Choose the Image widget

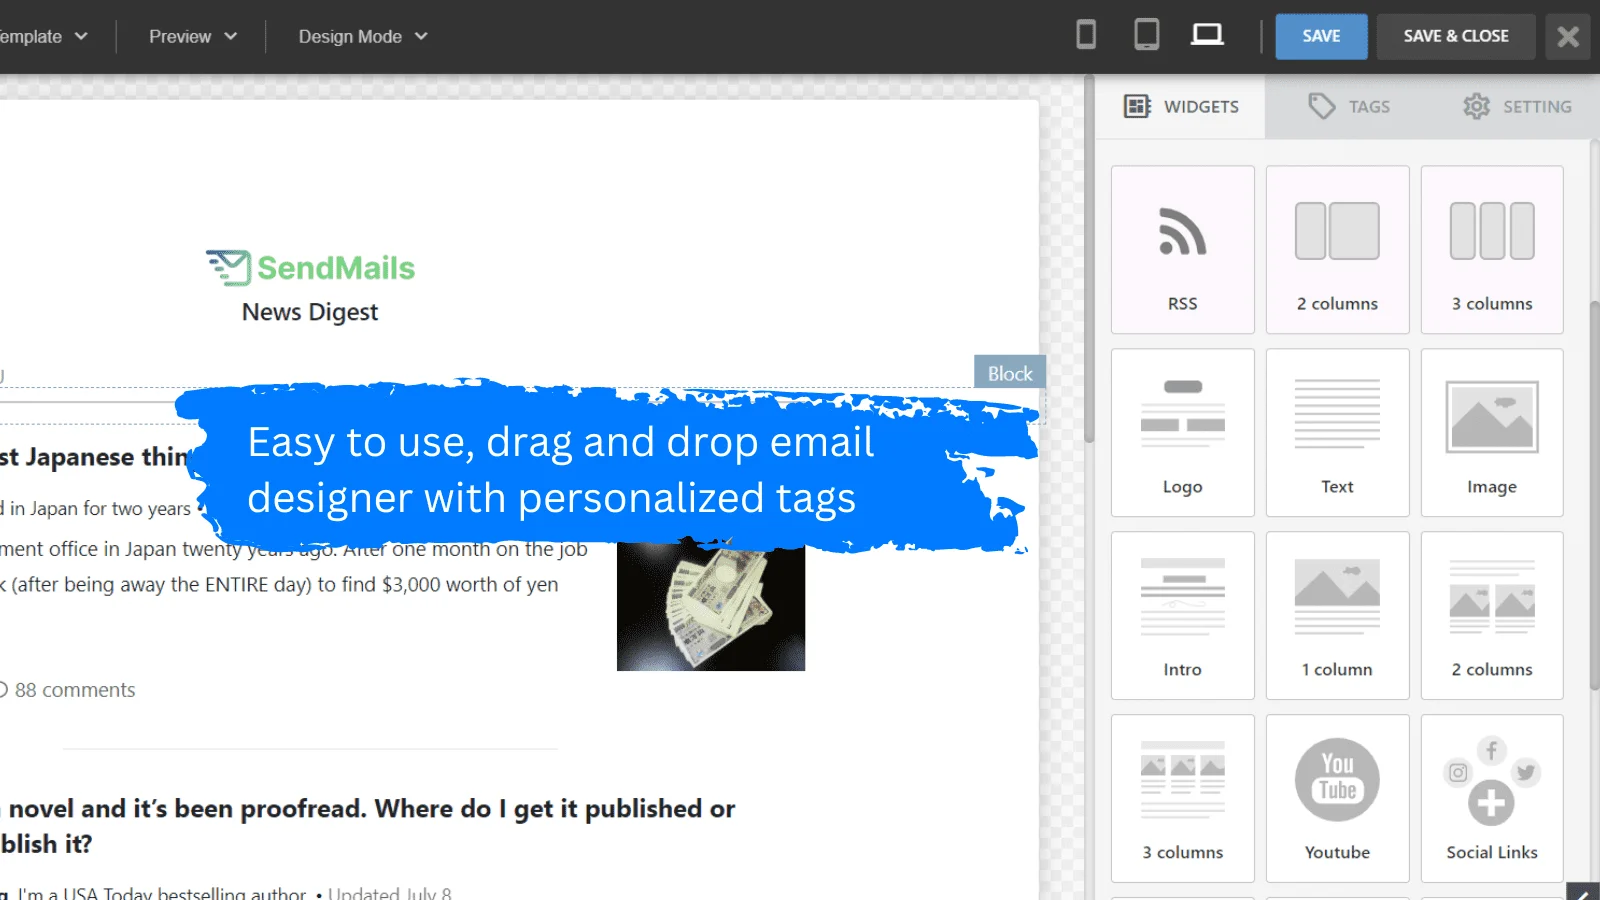click(x=1492, y=432)
